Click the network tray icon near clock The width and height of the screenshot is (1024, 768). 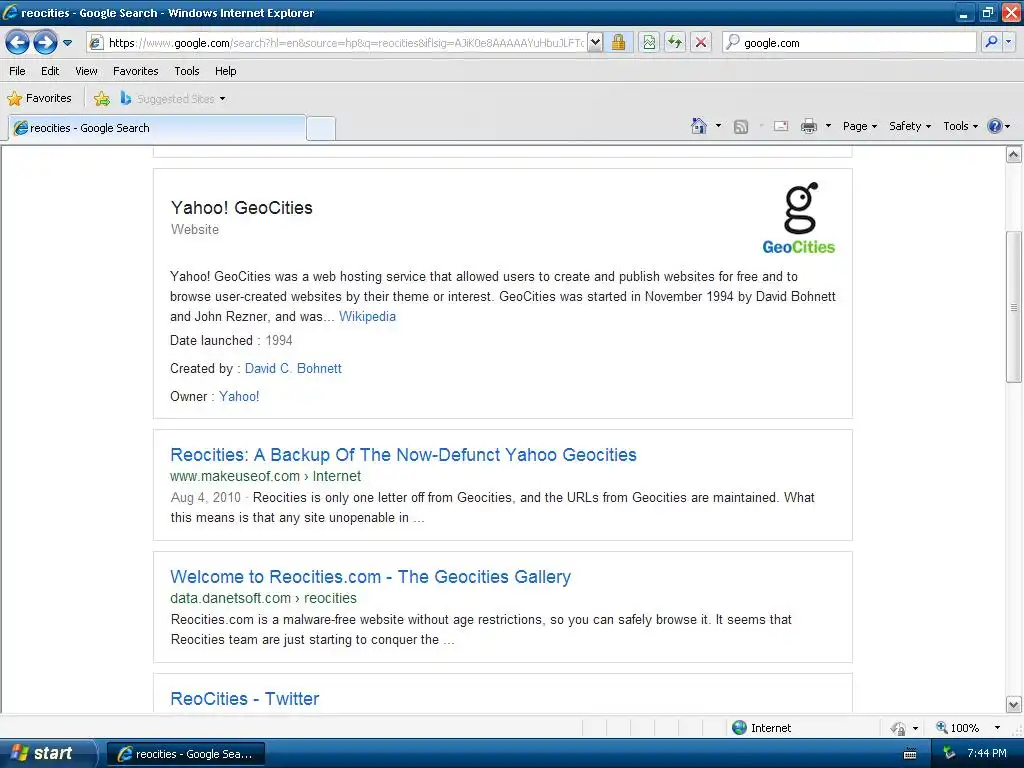[x=950, y=754]
